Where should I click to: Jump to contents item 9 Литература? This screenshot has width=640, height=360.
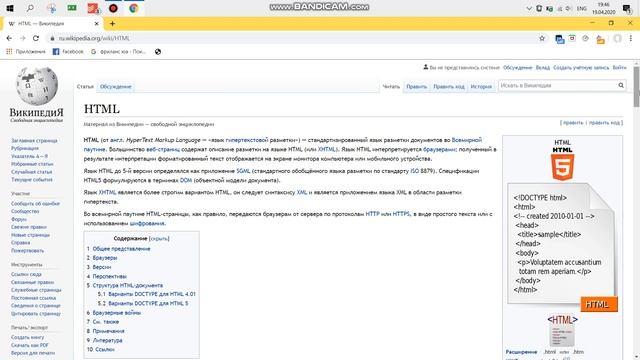[x=107, y=340]
